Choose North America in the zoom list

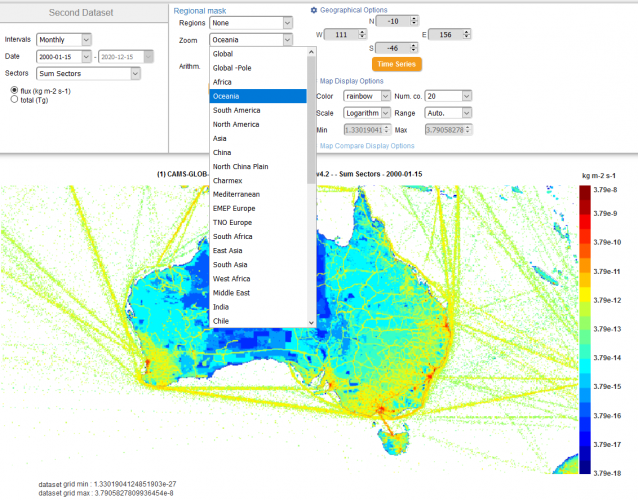(x=258, y=124)
